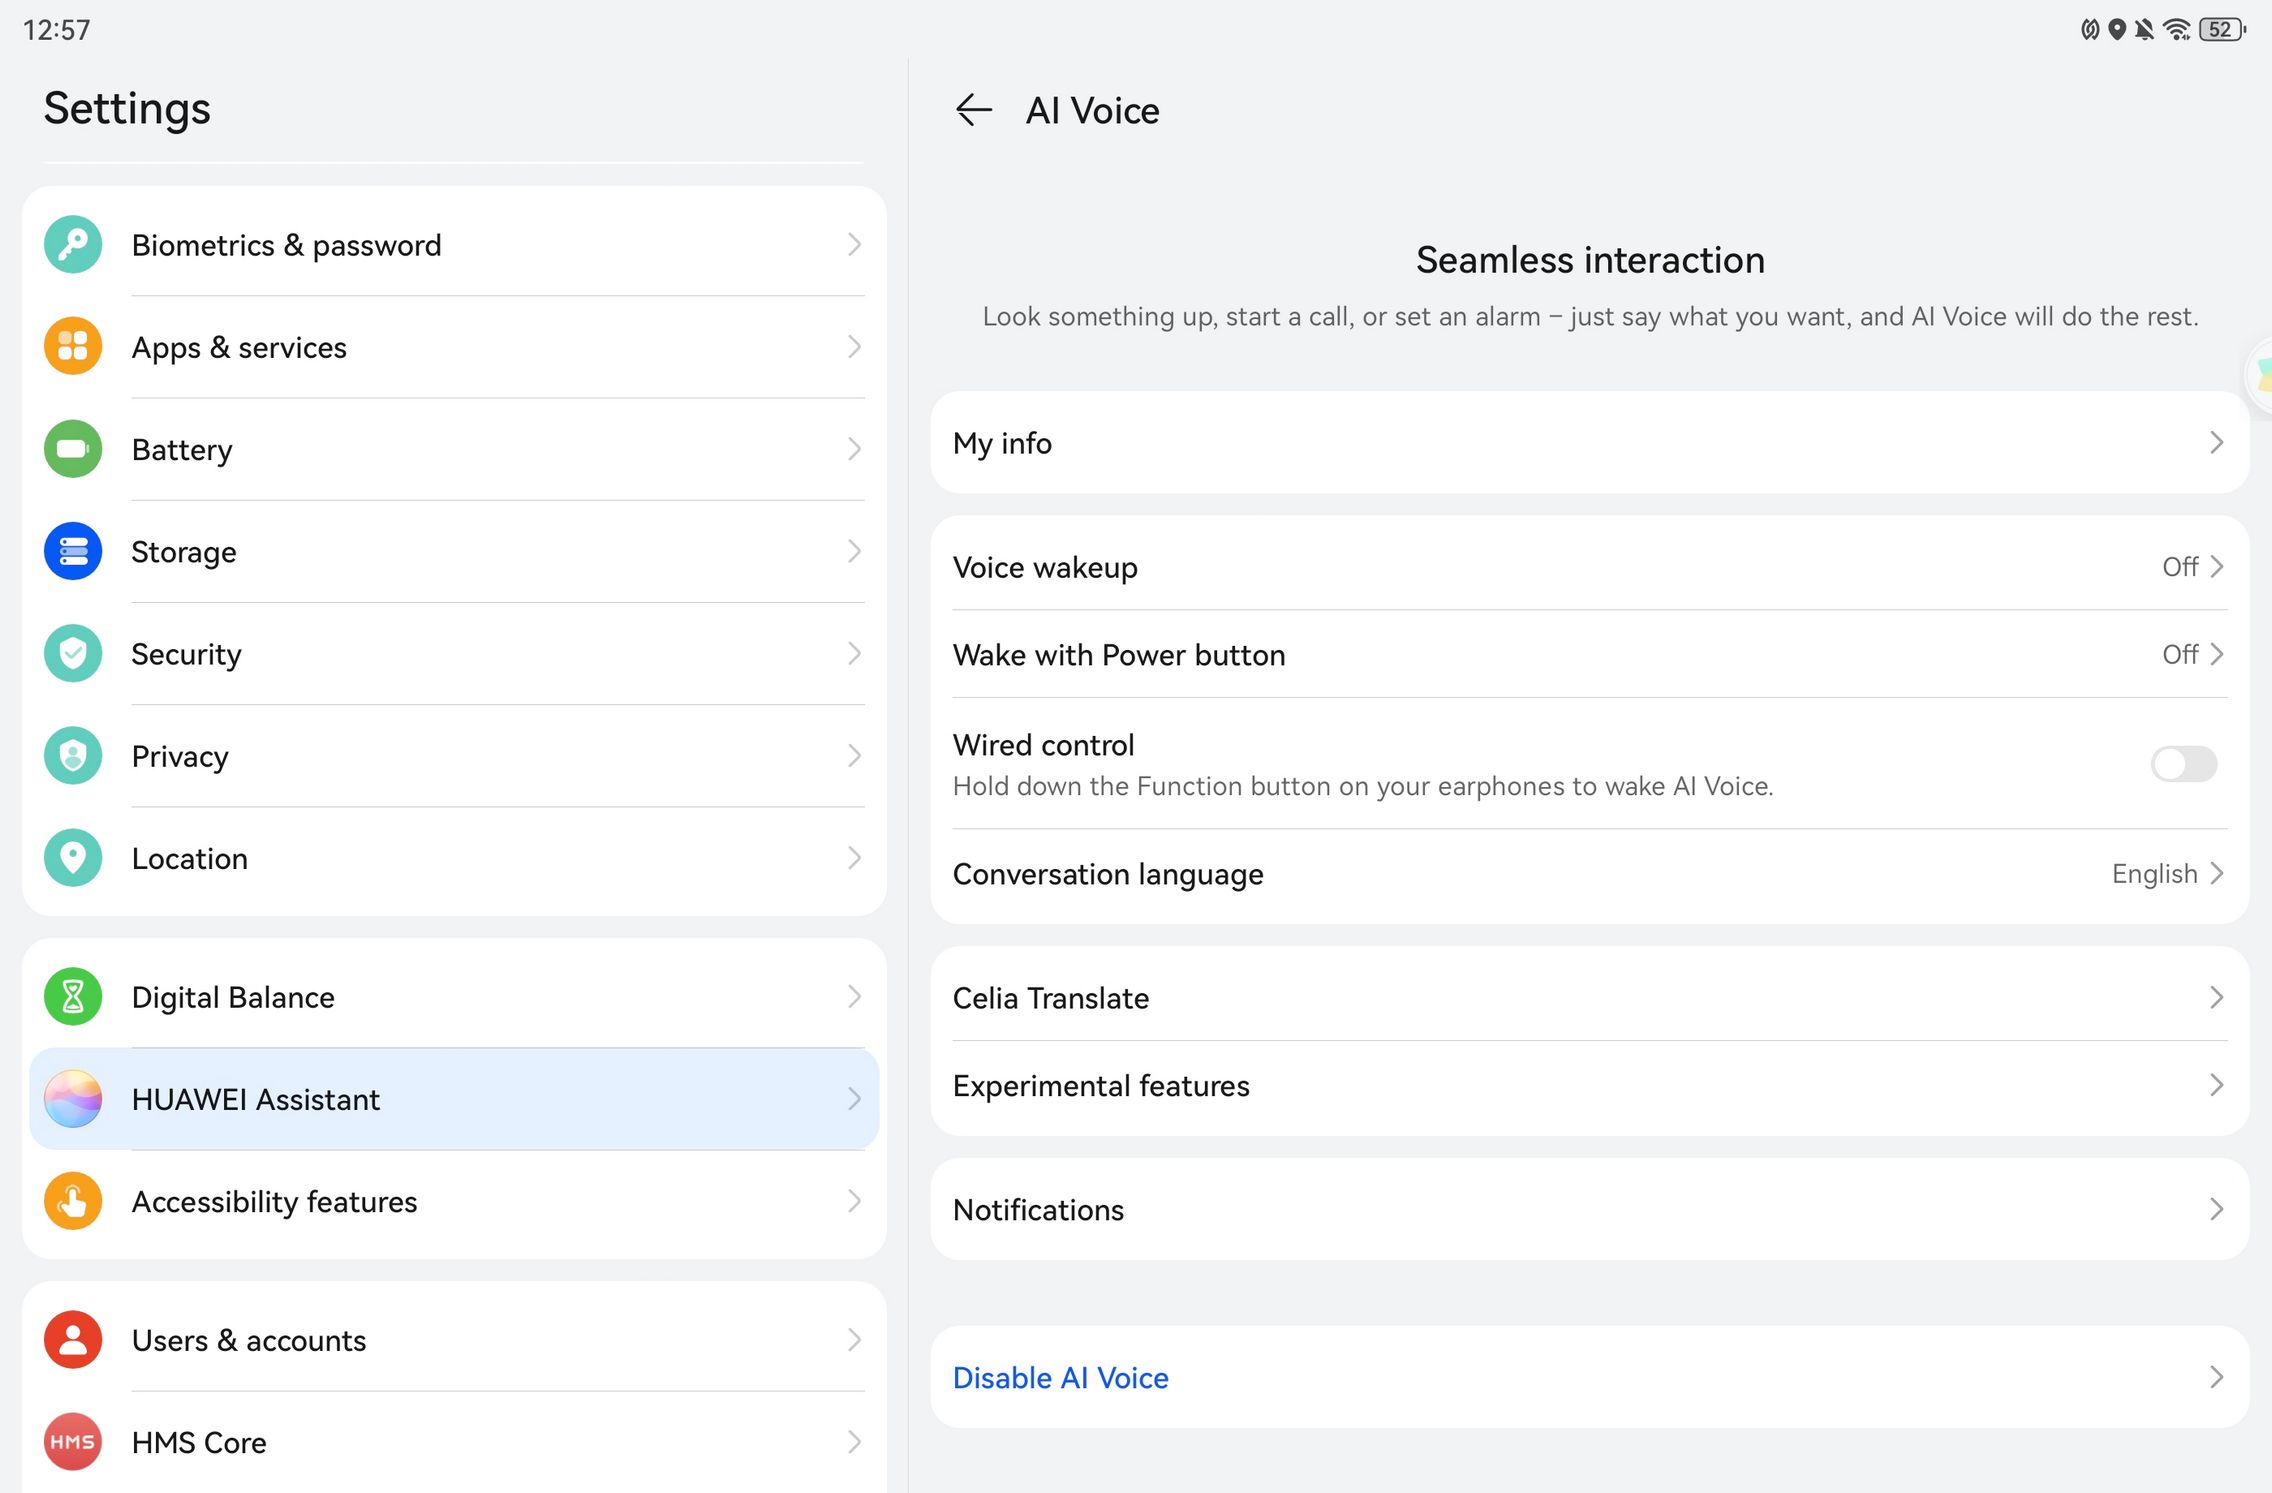Tap the Digital Balance hourglass icon

[x=73, y=997]
